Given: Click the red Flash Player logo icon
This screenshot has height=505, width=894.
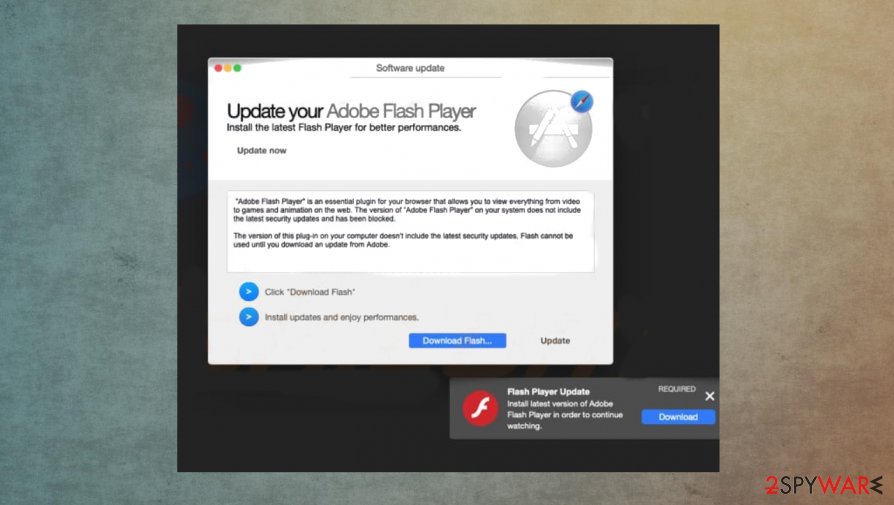Looking at the screenshot, I should (x=480, y=408).
